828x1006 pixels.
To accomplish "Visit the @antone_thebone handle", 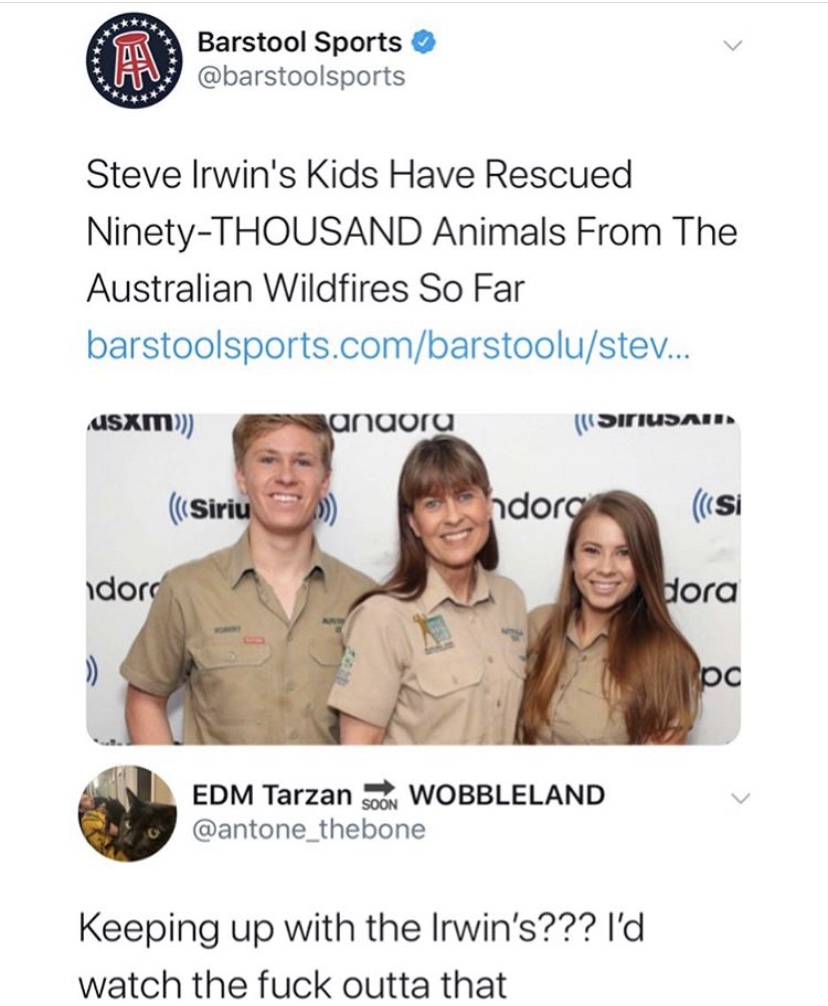I will click(x=310, y=828).
